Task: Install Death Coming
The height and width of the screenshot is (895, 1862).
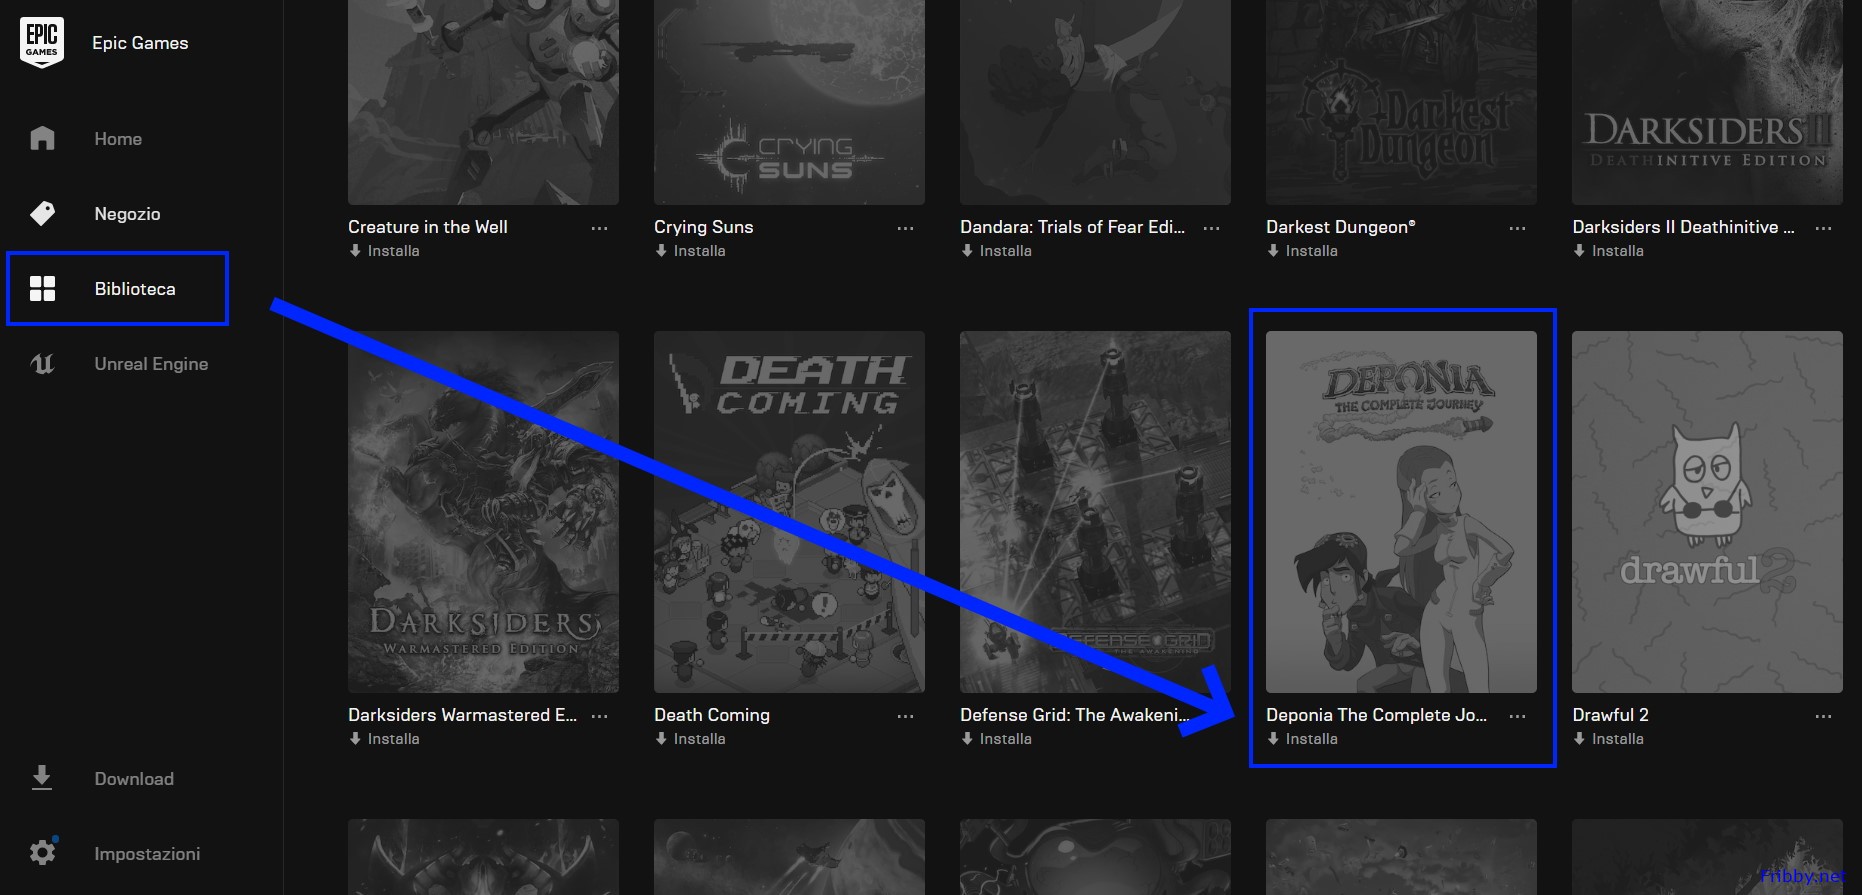Action: coord(690,739)
